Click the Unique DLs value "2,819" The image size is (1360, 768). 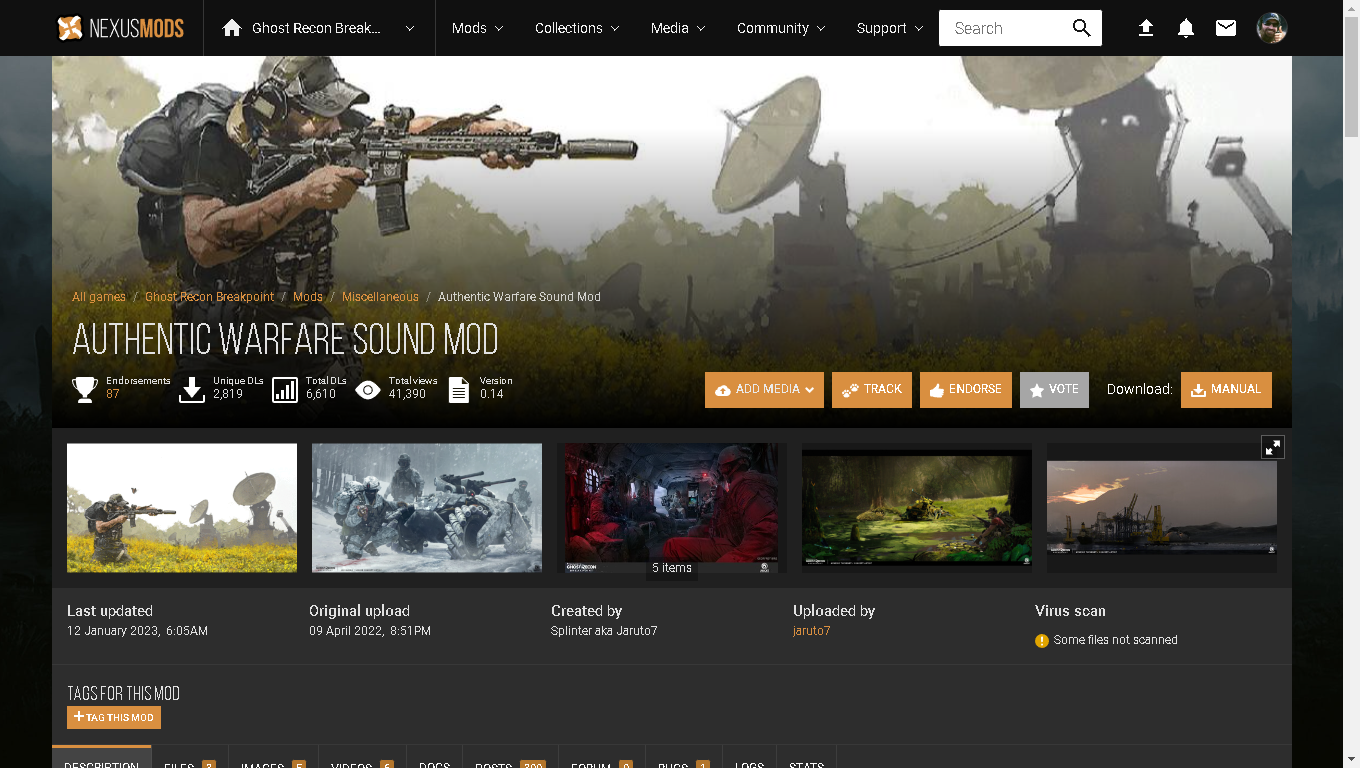click(x=228, y=394)
